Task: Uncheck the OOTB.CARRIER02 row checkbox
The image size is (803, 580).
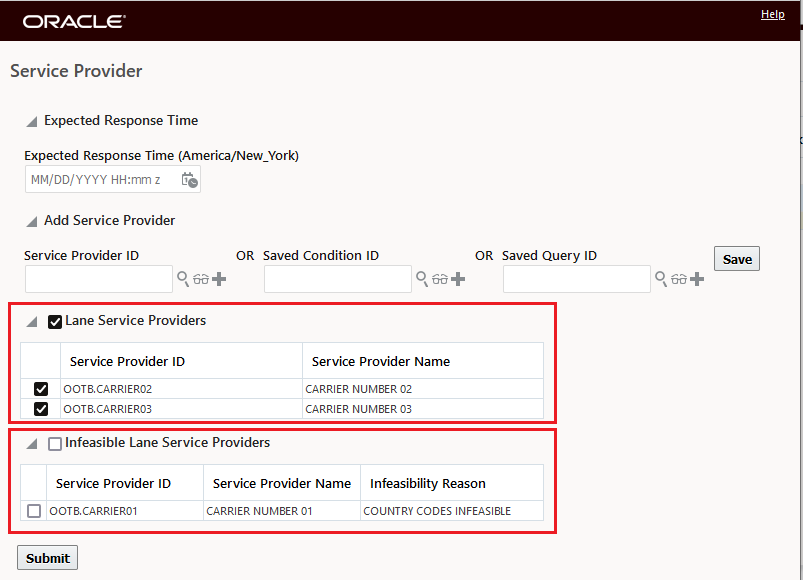Action: (41, 389)
